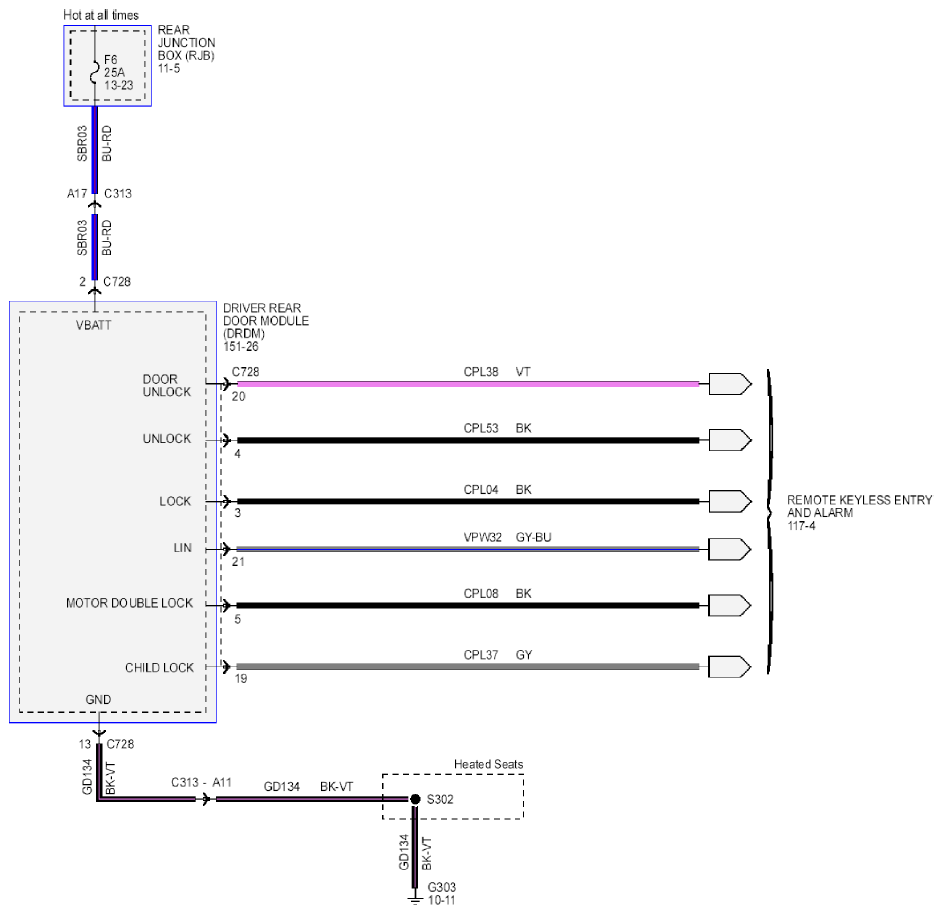
Task: Click pin number "21" on the LIN wire
Action: (238, 562)
